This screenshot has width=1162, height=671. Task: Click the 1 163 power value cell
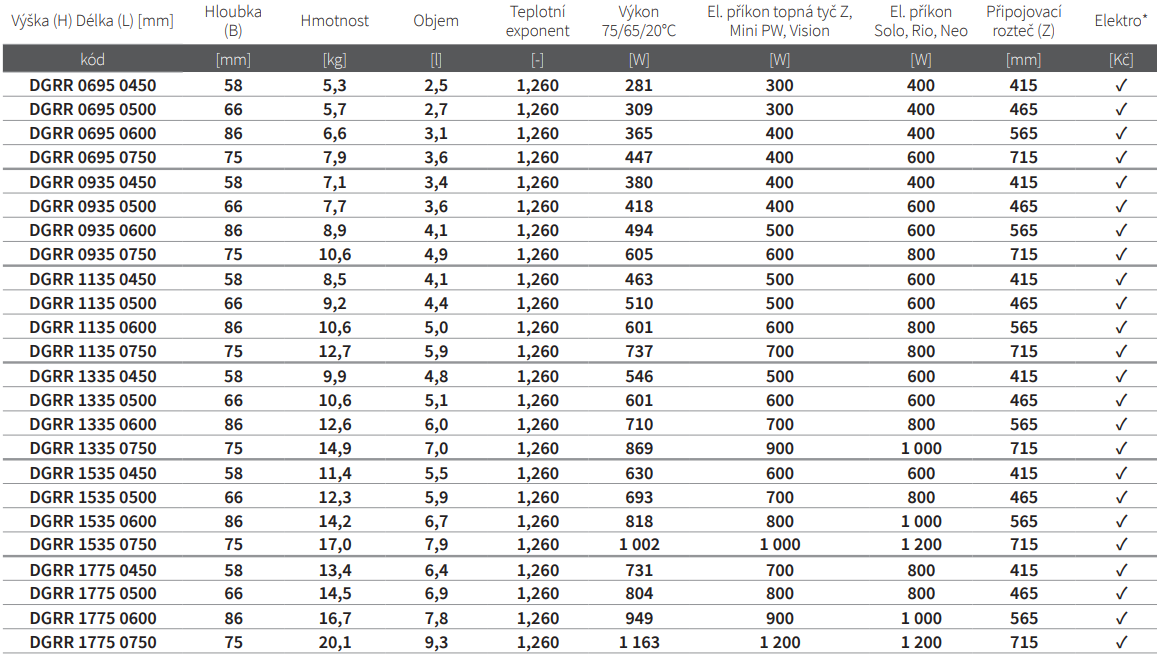click(x=639, y=643)
